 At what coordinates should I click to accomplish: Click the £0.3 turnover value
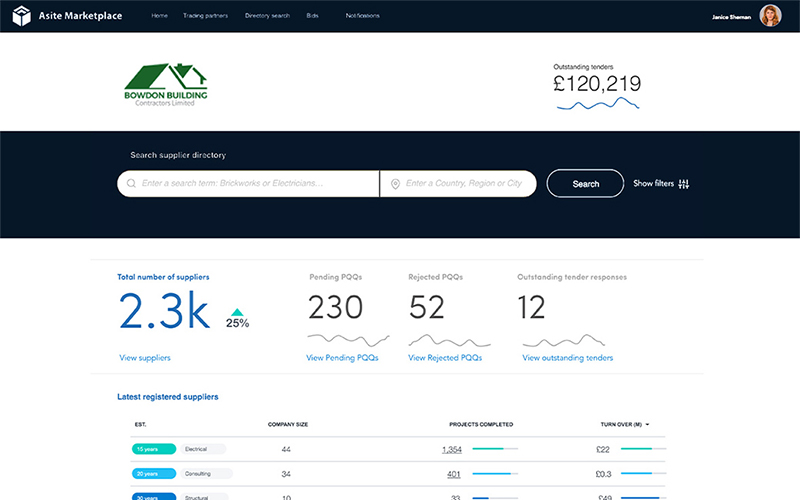(x=603, y=474)
